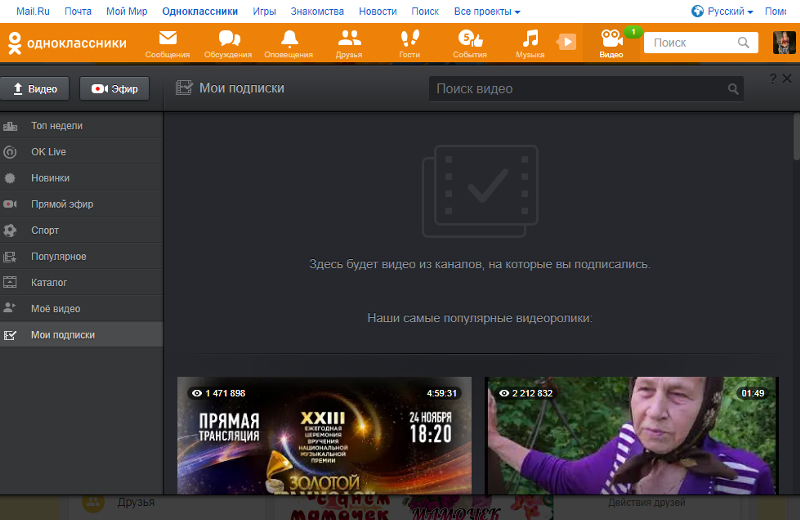
Task: Click the magnifier icon in video search
Action: (x=734, y=89)
